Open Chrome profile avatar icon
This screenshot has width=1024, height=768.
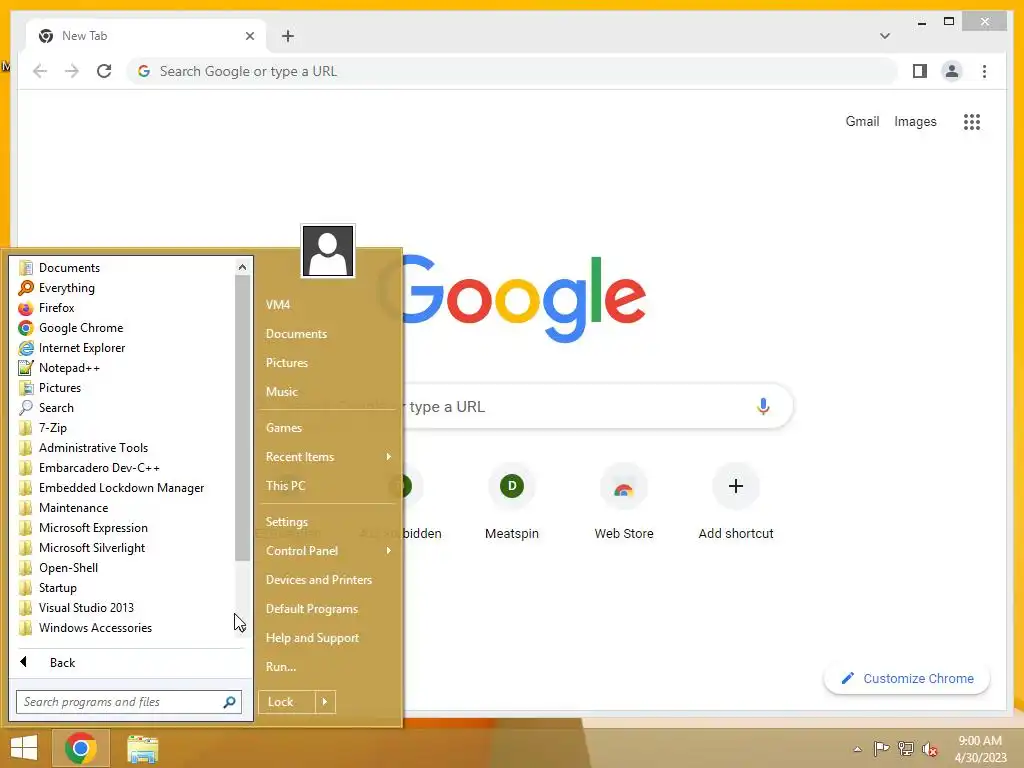[952, 71]
